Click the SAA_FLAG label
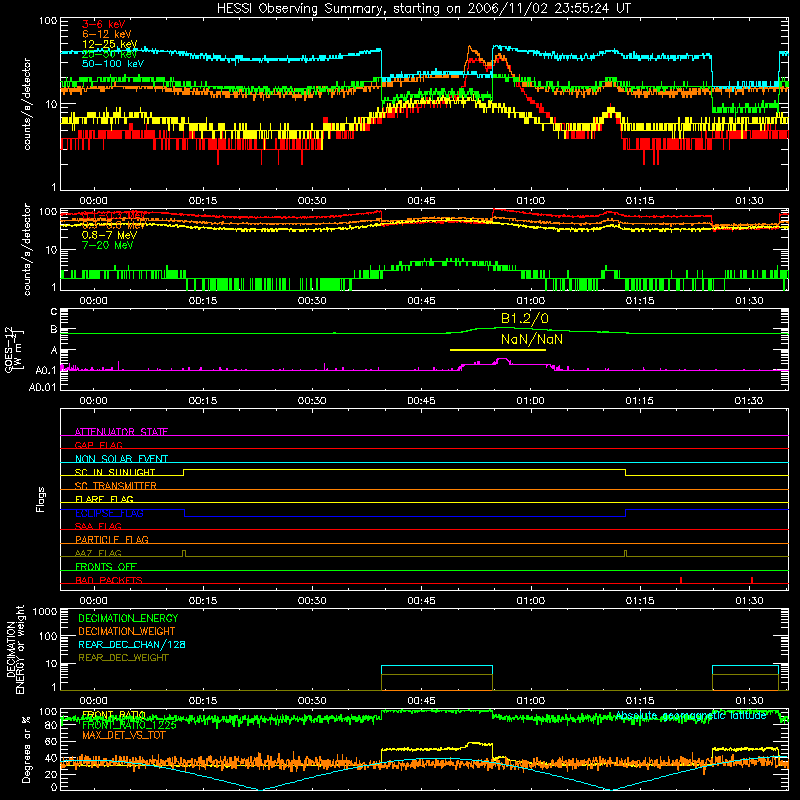This screenshot has width=800, height=800. (98, 526)
